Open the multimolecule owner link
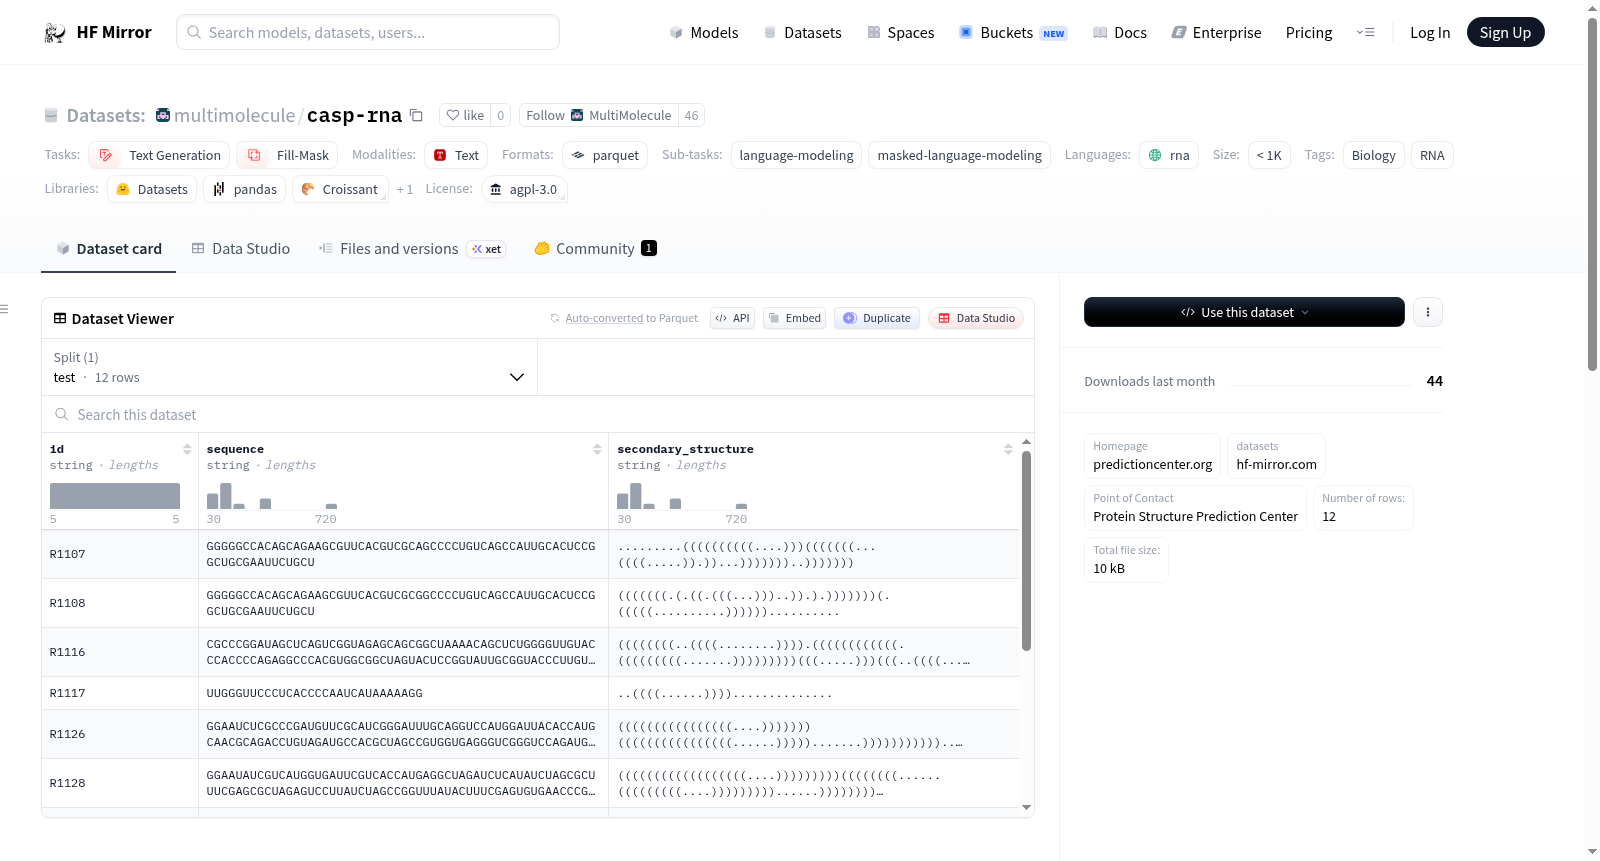 pos(234,116)
